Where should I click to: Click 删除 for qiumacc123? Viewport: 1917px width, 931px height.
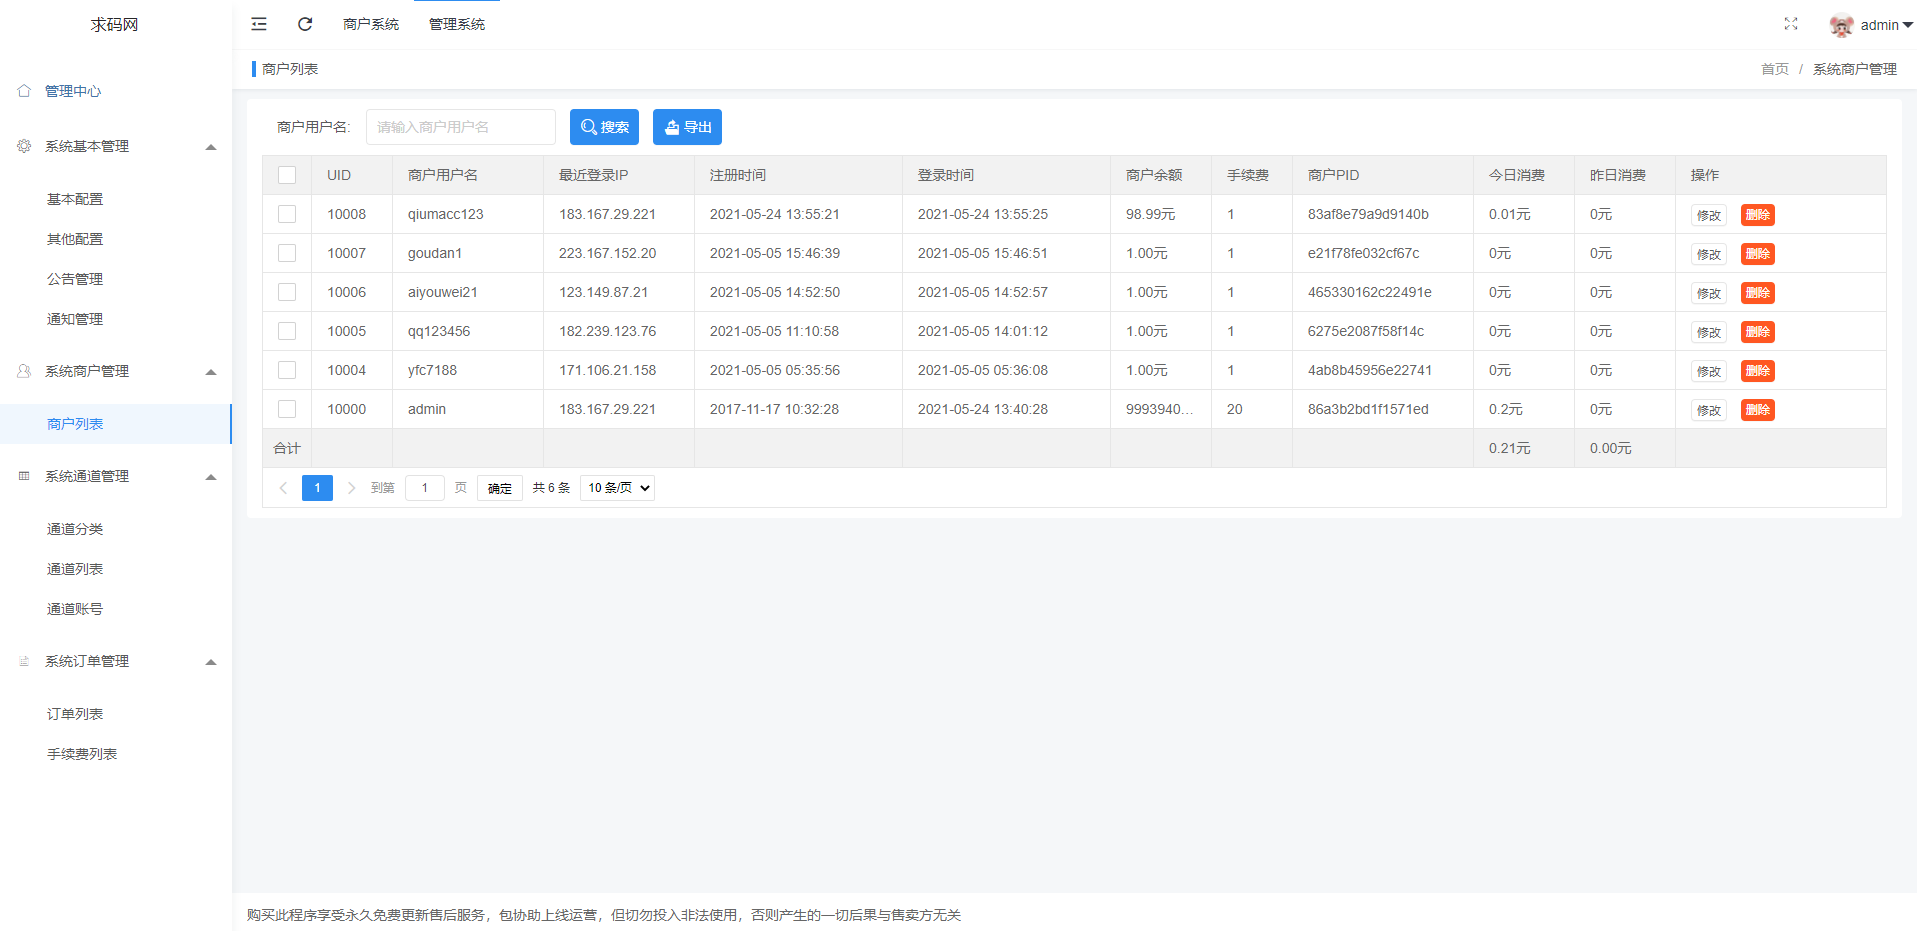(1758, 215)
